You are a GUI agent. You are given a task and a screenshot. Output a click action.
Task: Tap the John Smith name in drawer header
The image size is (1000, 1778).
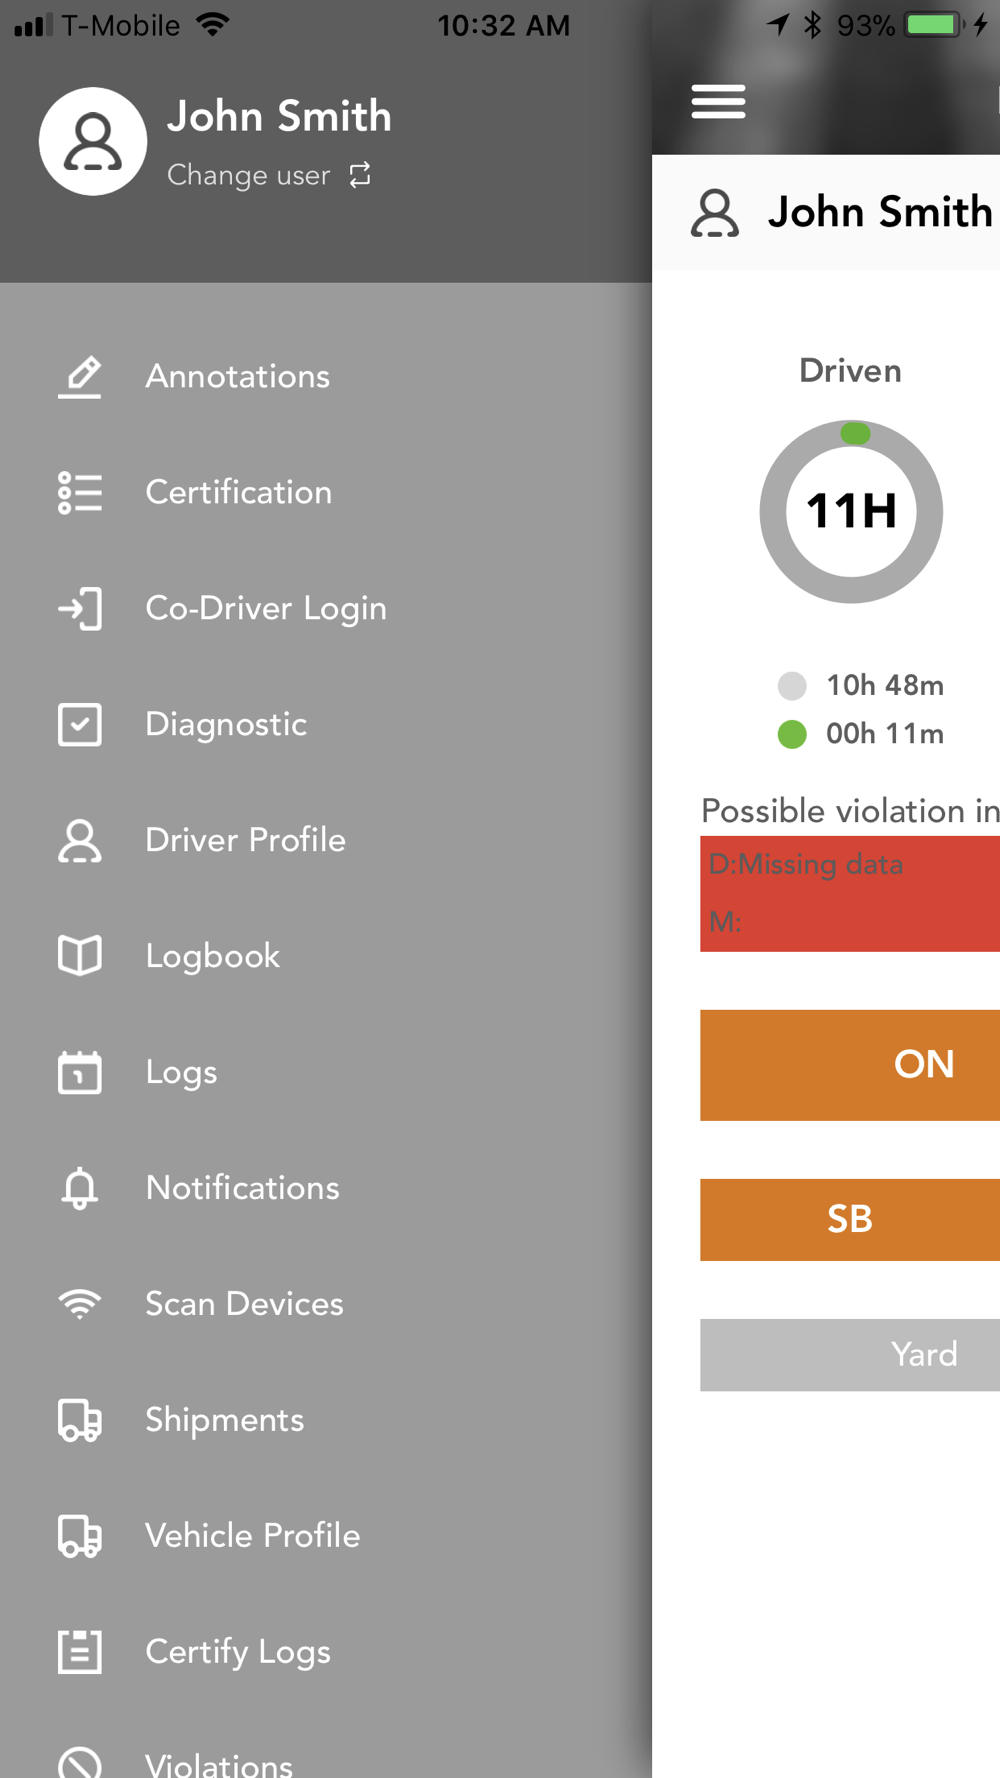coord(279,116)
